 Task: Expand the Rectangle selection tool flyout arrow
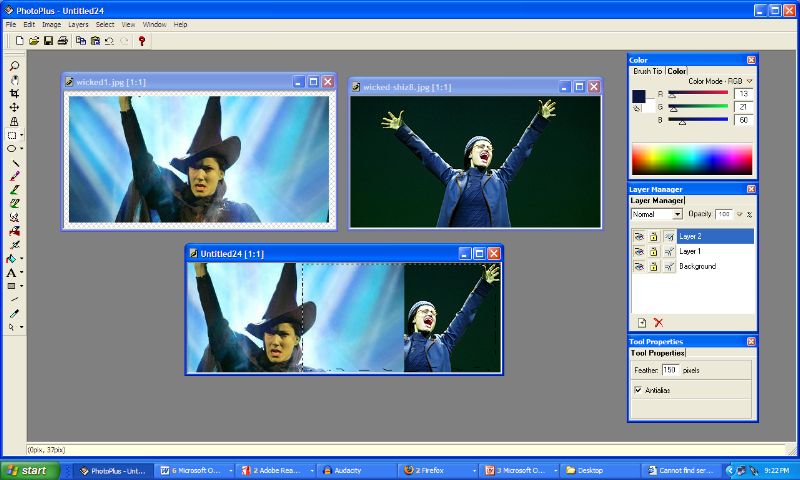[21, 135]
